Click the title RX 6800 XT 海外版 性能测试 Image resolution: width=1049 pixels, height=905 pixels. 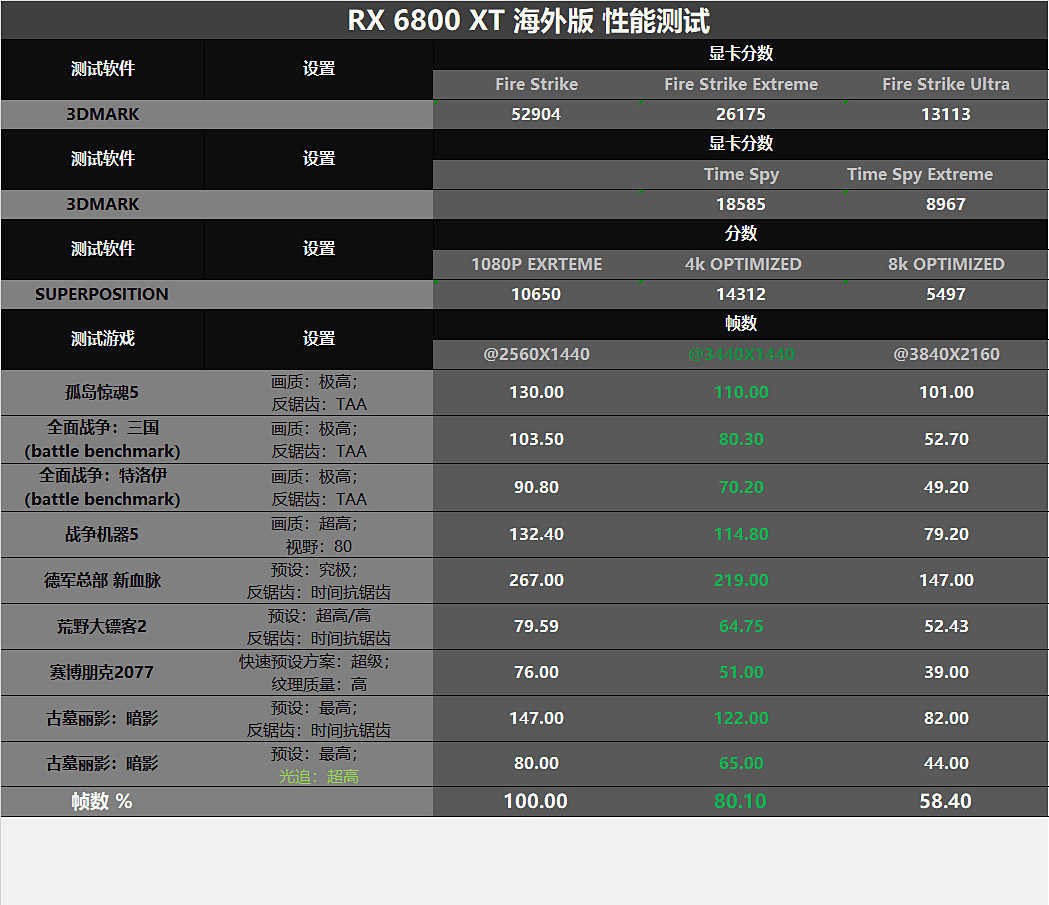coord(529,20)
